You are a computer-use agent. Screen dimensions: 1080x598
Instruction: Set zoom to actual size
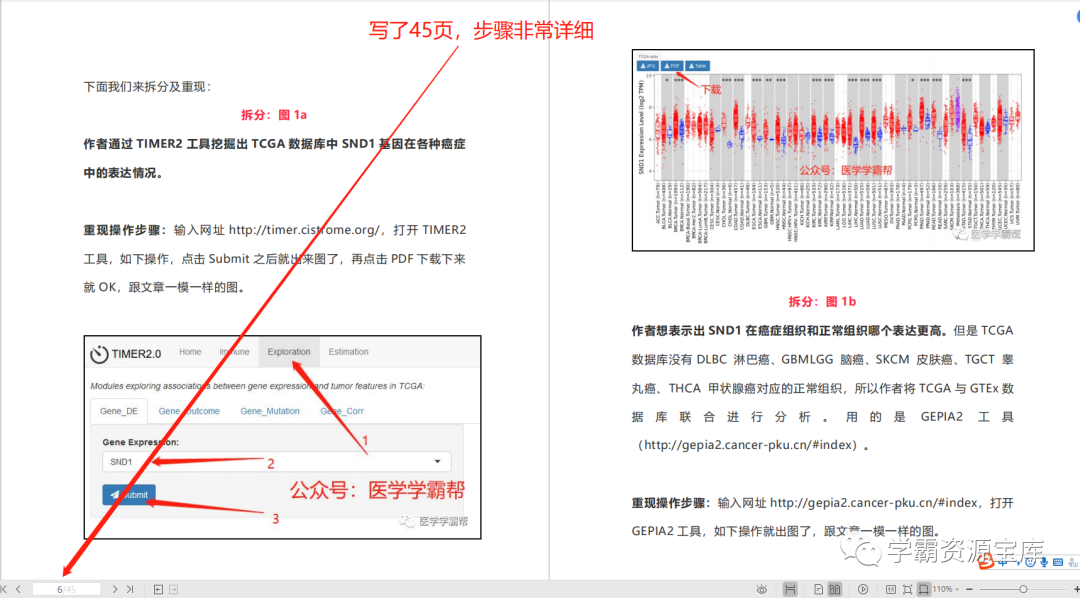click(x=891, y=589)
